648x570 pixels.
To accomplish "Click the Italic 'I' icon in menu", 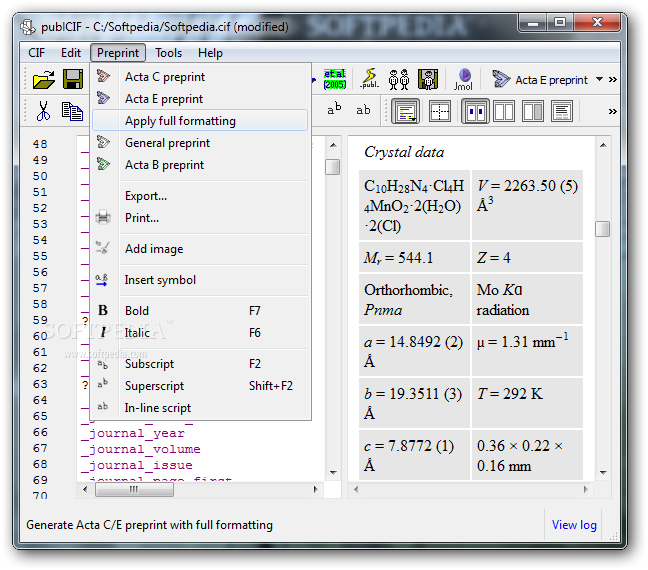I will (x=103, y=332).
